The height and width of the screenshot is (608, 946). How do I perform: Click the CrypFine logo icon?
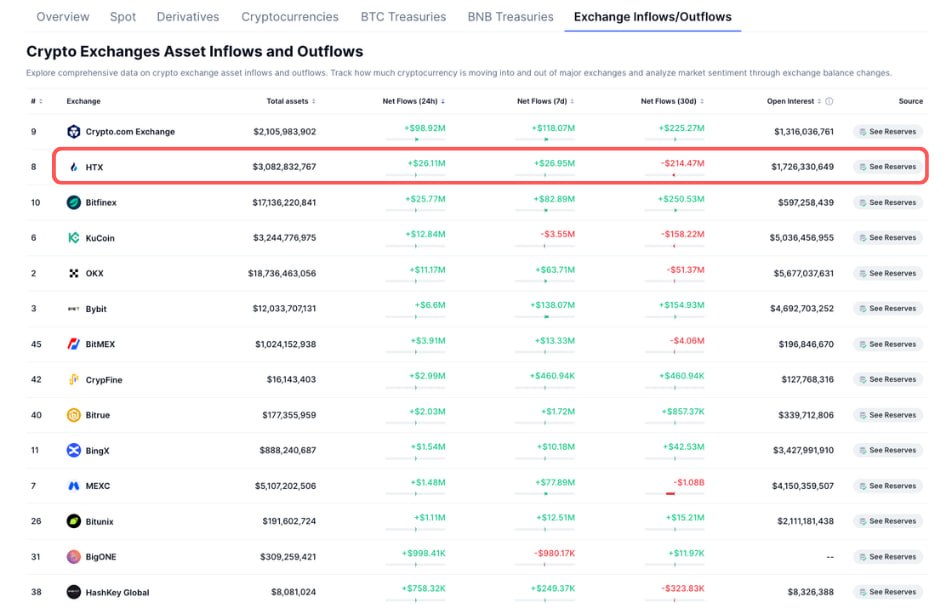[x=74, y=379]
